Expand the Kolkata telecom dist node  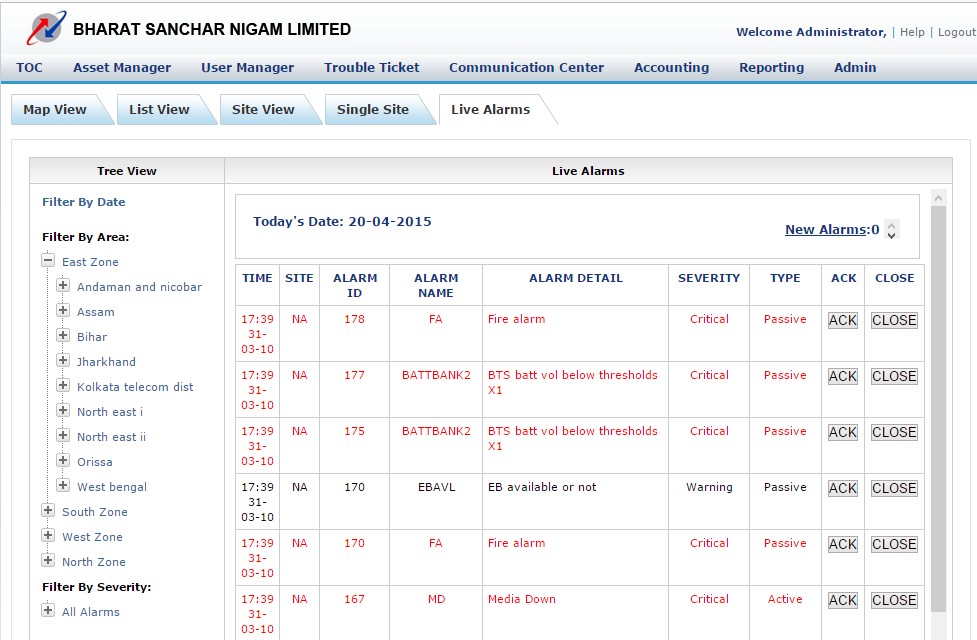tap(62, 386)
